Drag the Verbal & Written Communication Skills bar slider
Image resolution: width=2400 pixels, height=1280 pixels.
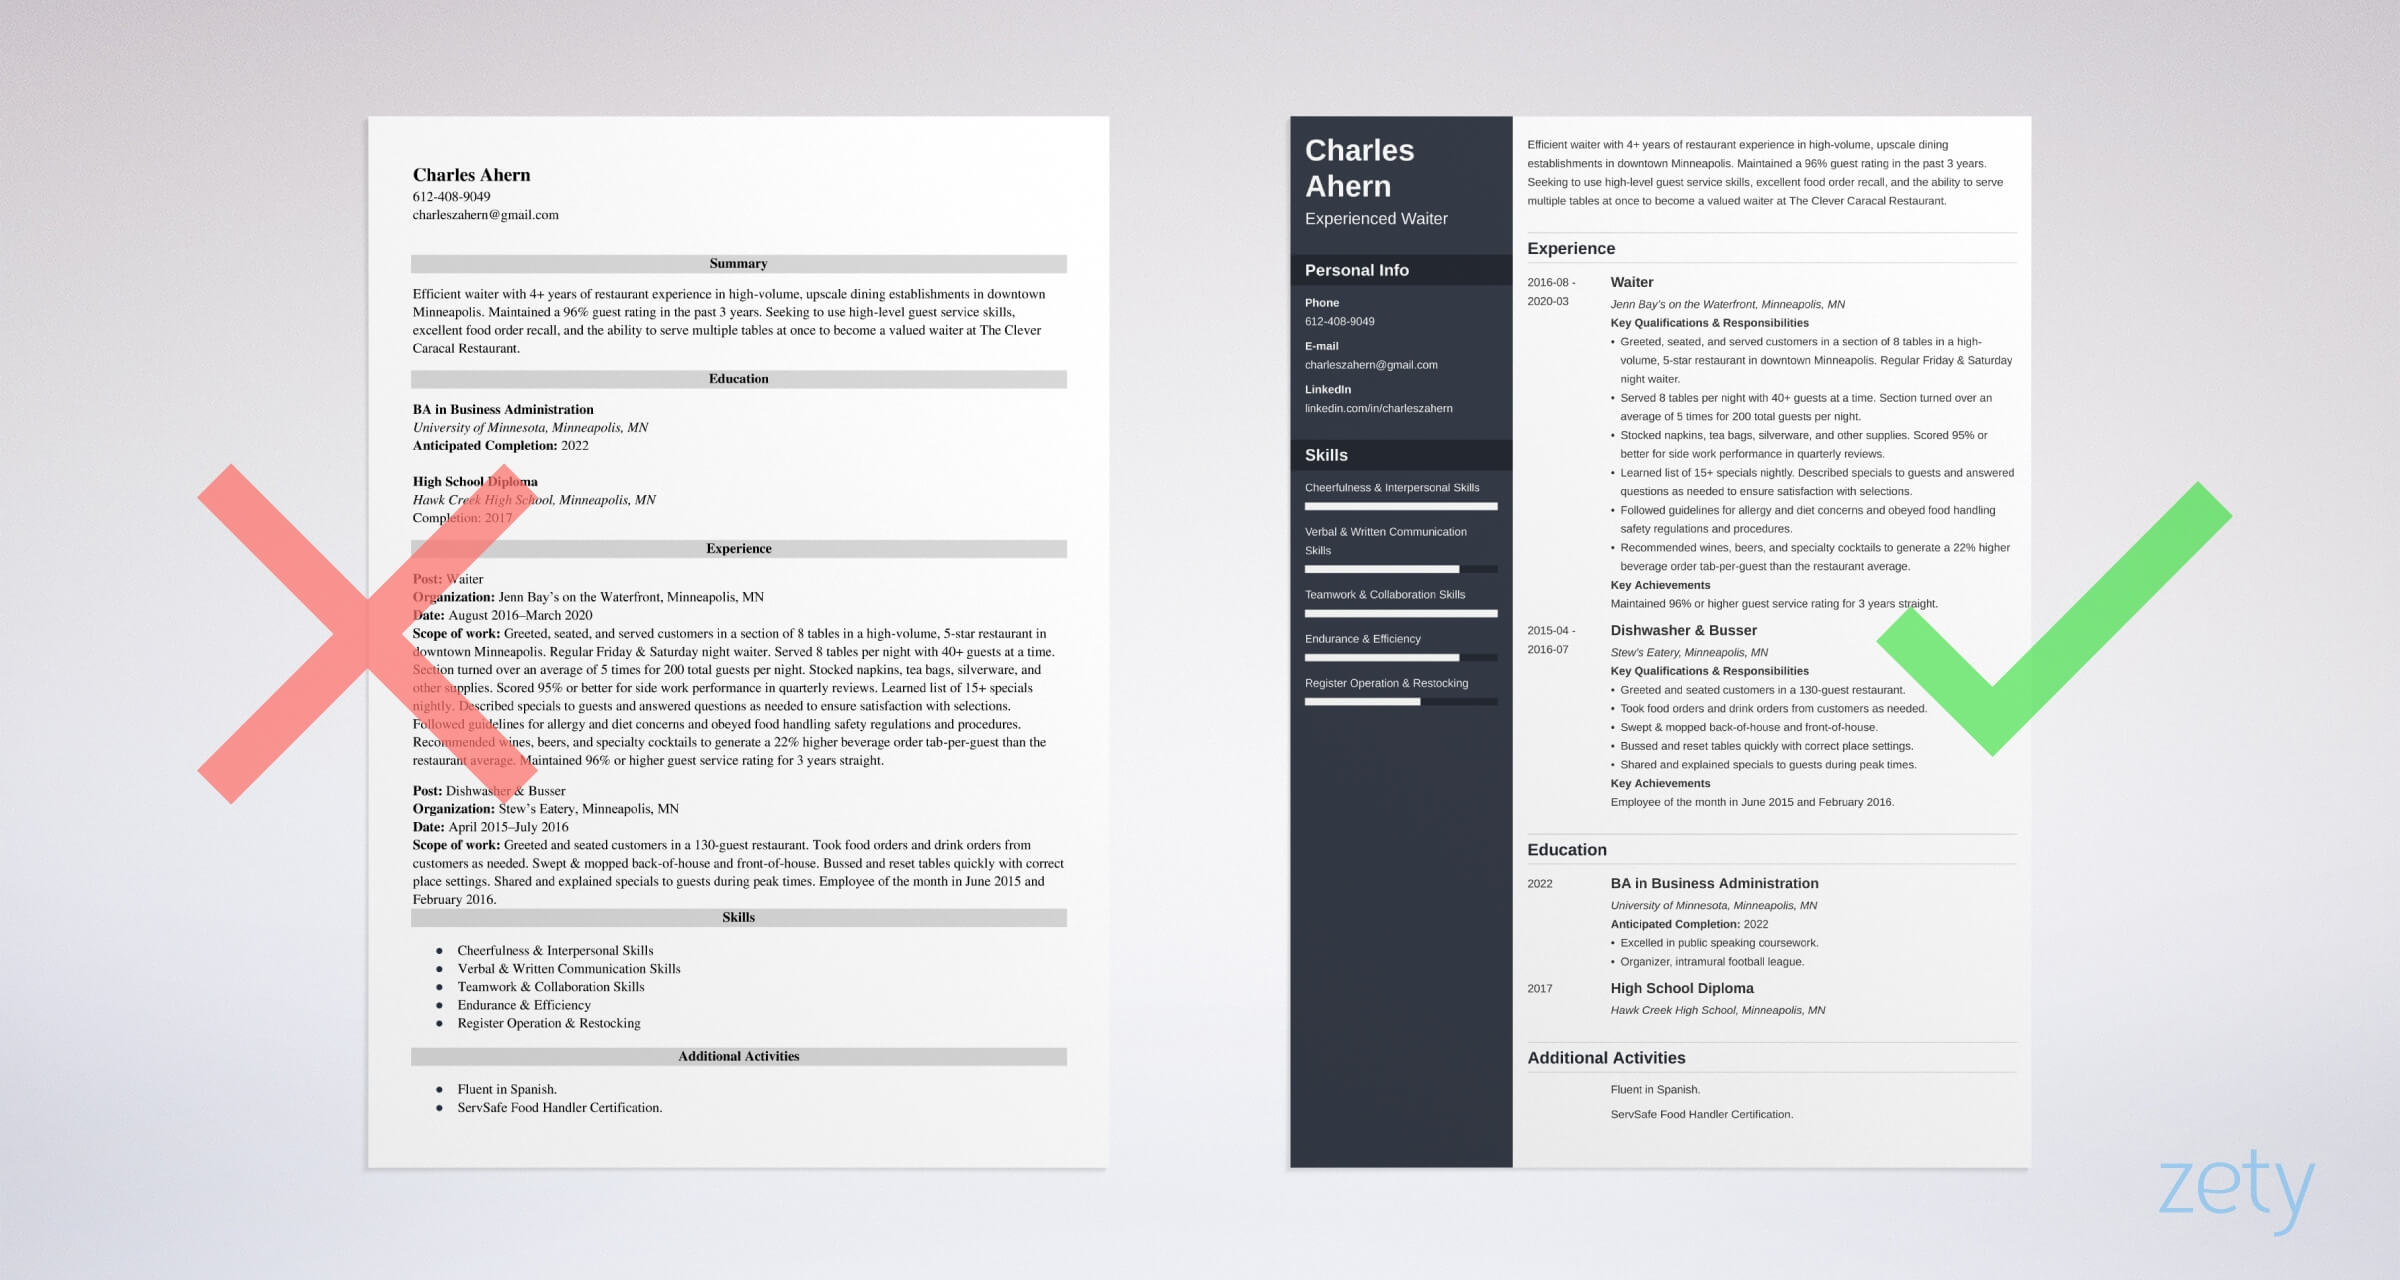(1457, 569)
